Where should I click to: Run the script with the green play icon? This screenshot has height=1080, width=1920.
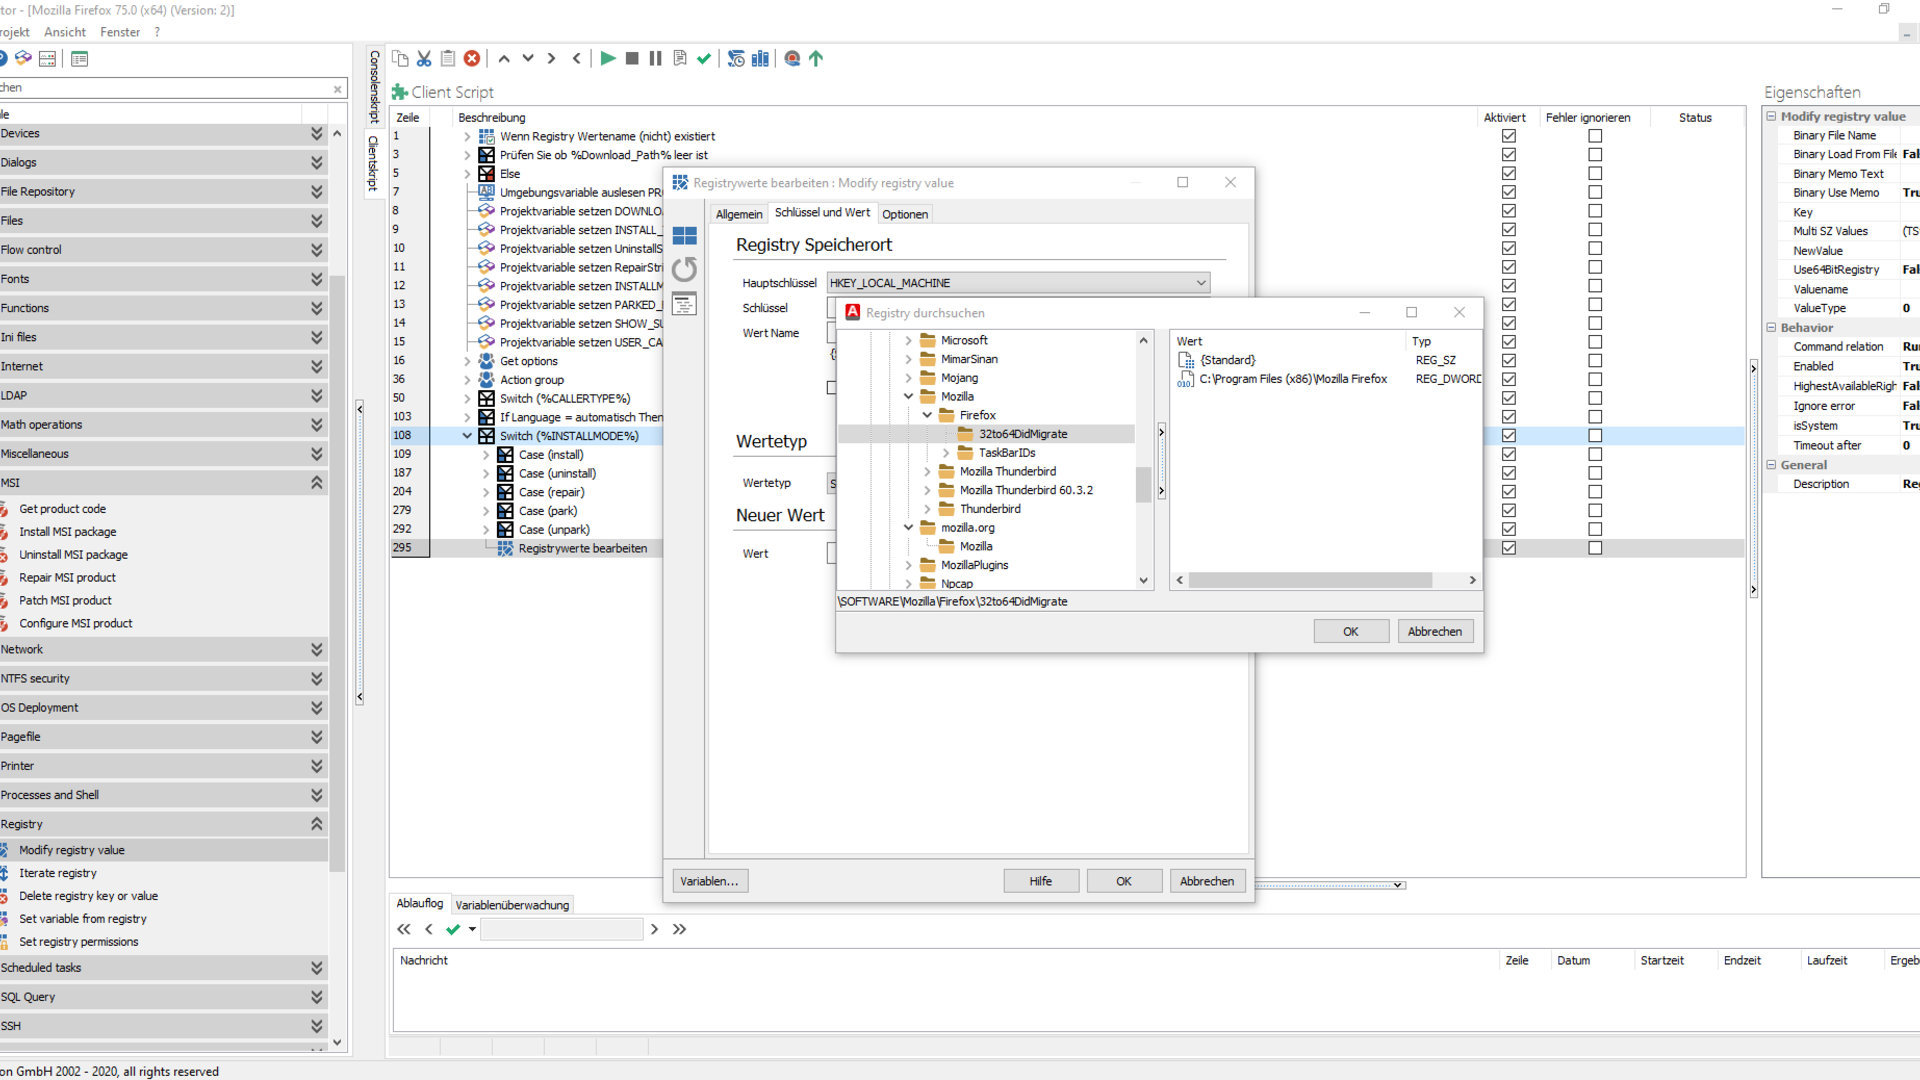tap(608, 59)
